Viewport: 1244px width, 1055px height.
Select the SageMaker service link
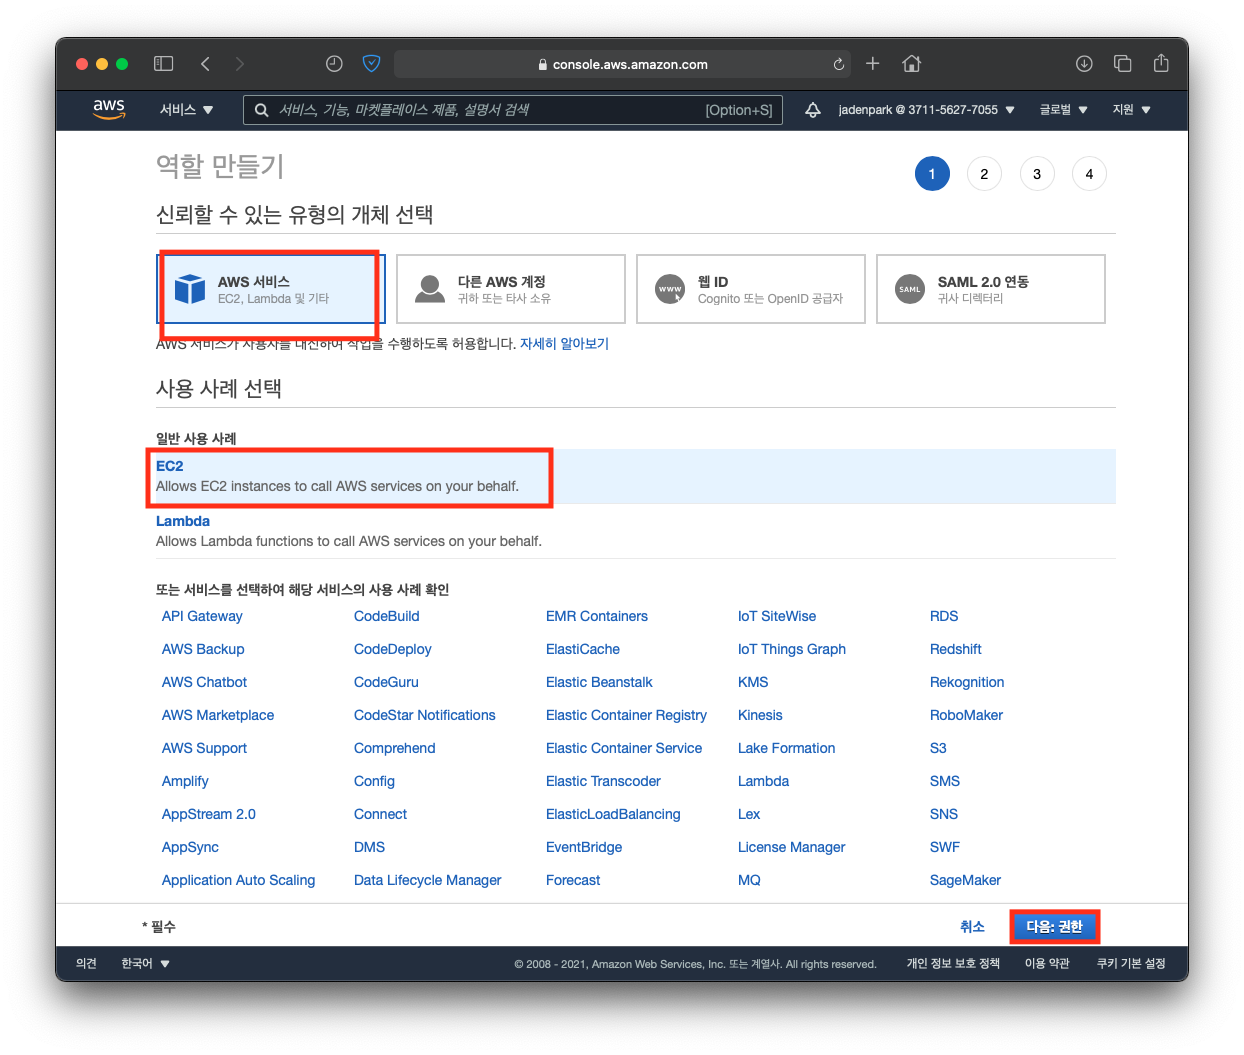click(x=965, y=880)
